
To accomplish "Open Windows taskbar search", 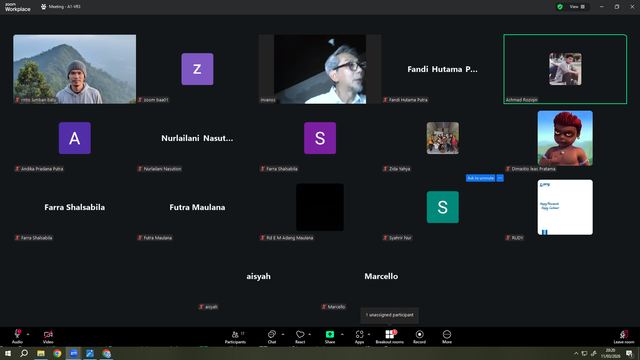I will coord(24,353).
